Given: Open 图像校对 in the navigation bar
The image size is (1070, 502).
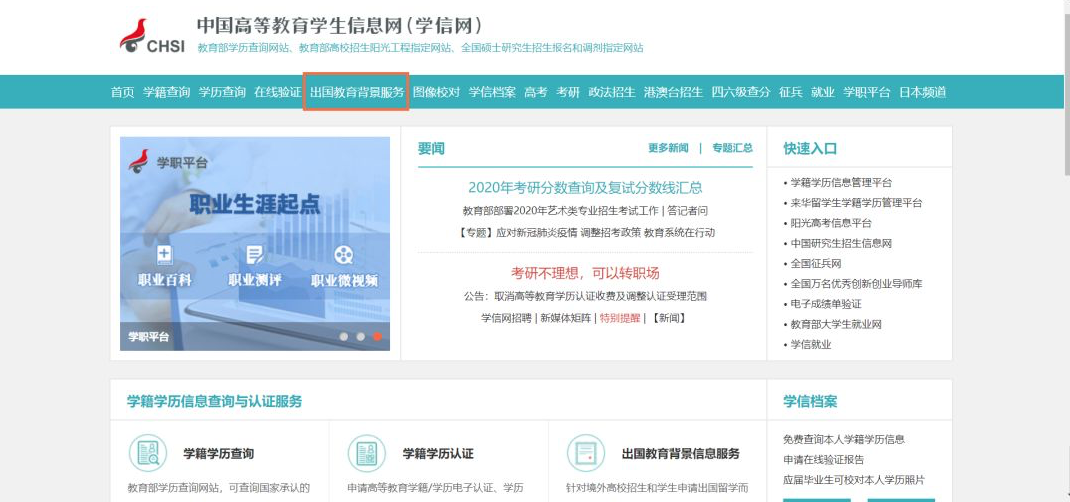Looking at the screenshot, I should click(x=437, y=92).
